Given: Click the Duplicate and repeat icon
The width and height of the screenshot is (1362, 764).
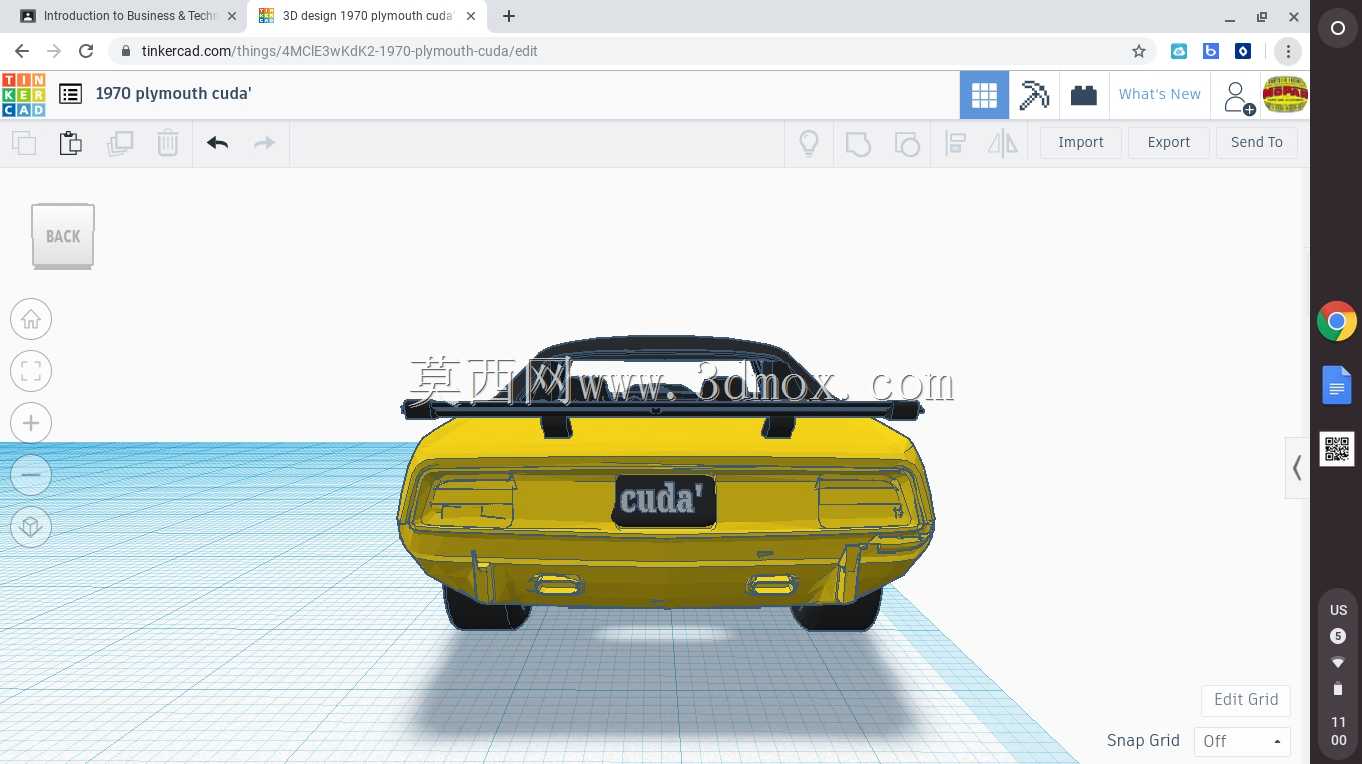Looking at the screenshot, I should click(120, 143).
